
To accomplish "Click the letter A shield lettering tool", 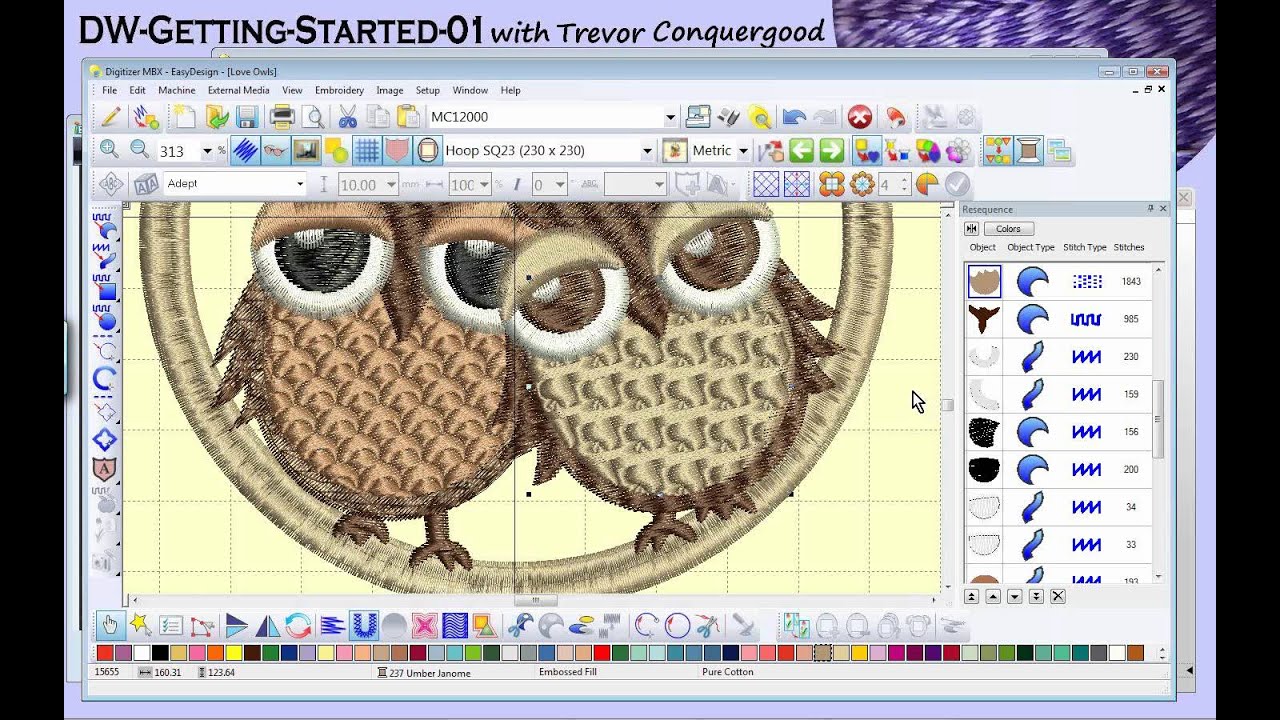I will (105, 468).
